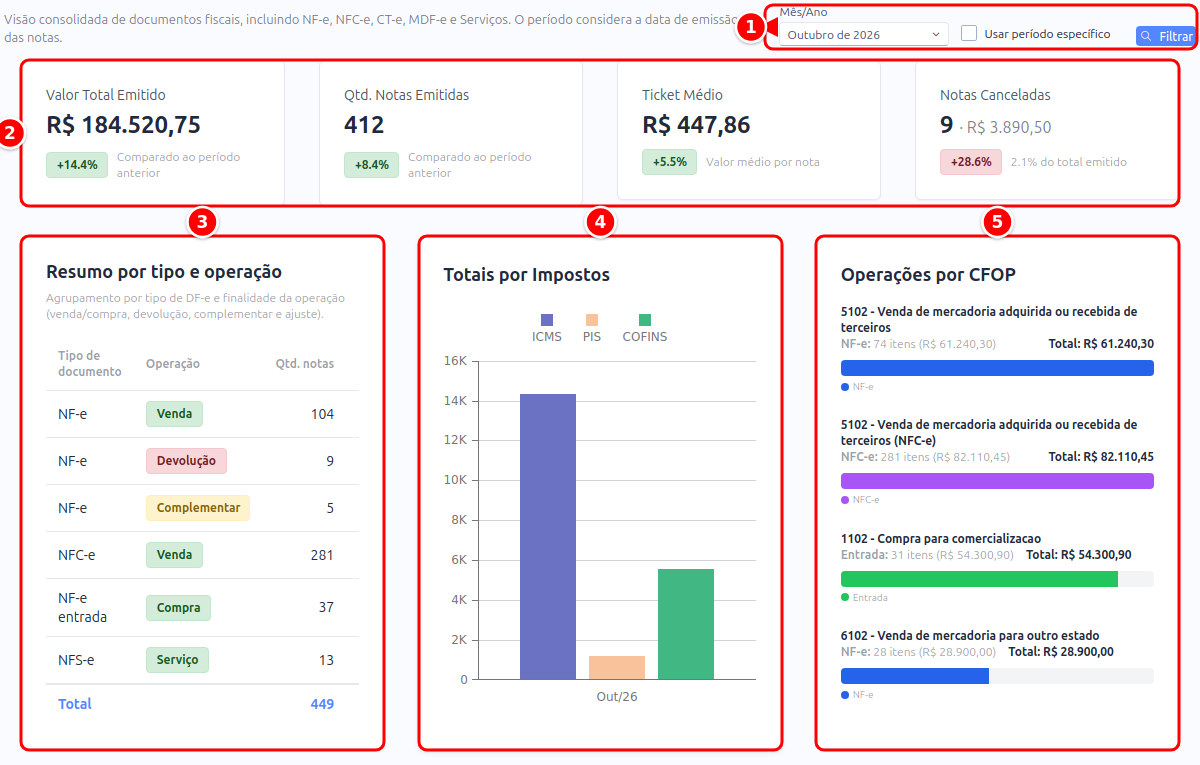Click the 1102 - Compra para comercializacao title

(x=941, y=539)
